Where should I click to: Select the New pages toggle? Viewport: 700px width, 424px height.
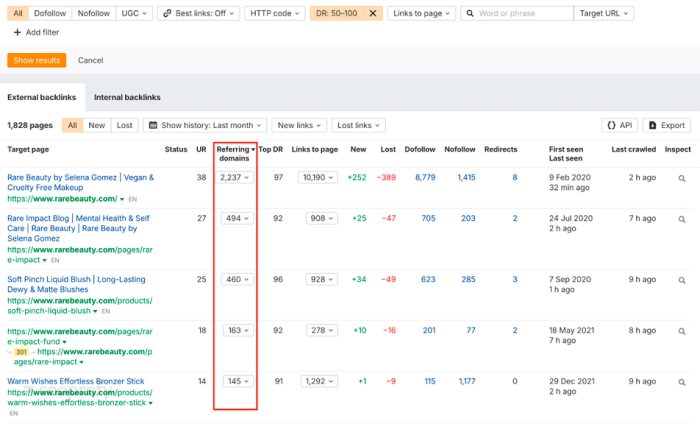96,125
